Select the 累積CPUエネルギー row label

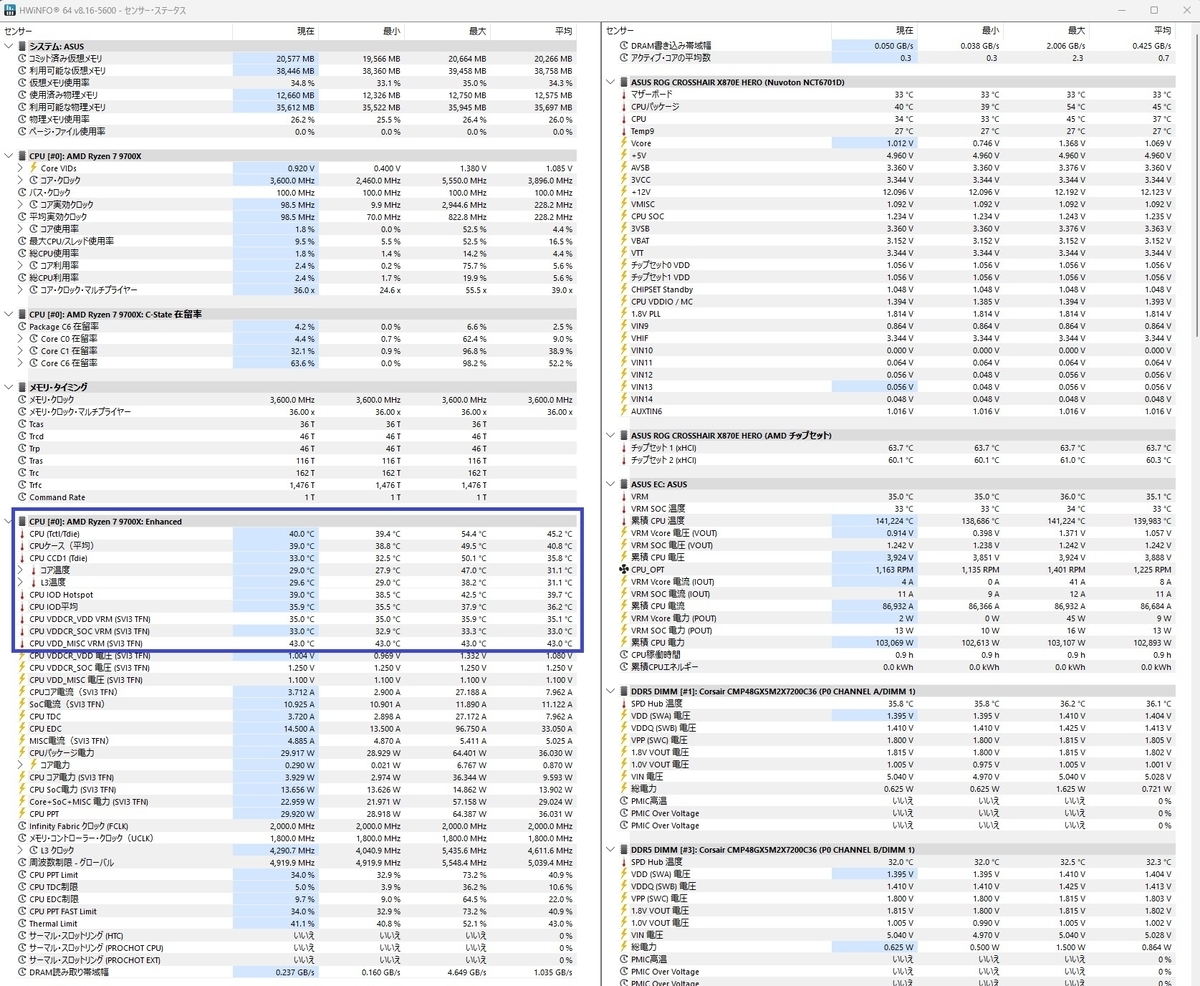coord(665,666)
